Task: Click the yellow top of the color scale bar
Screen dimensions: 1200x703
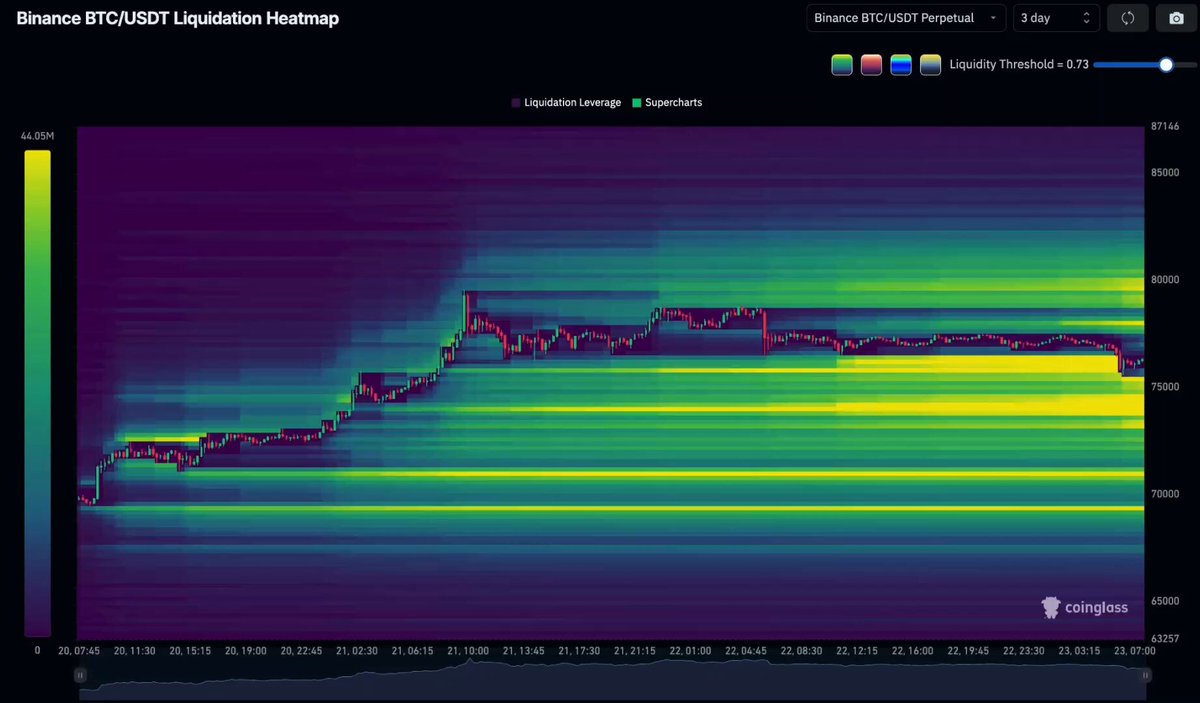Action: click(x=37, y=158)
